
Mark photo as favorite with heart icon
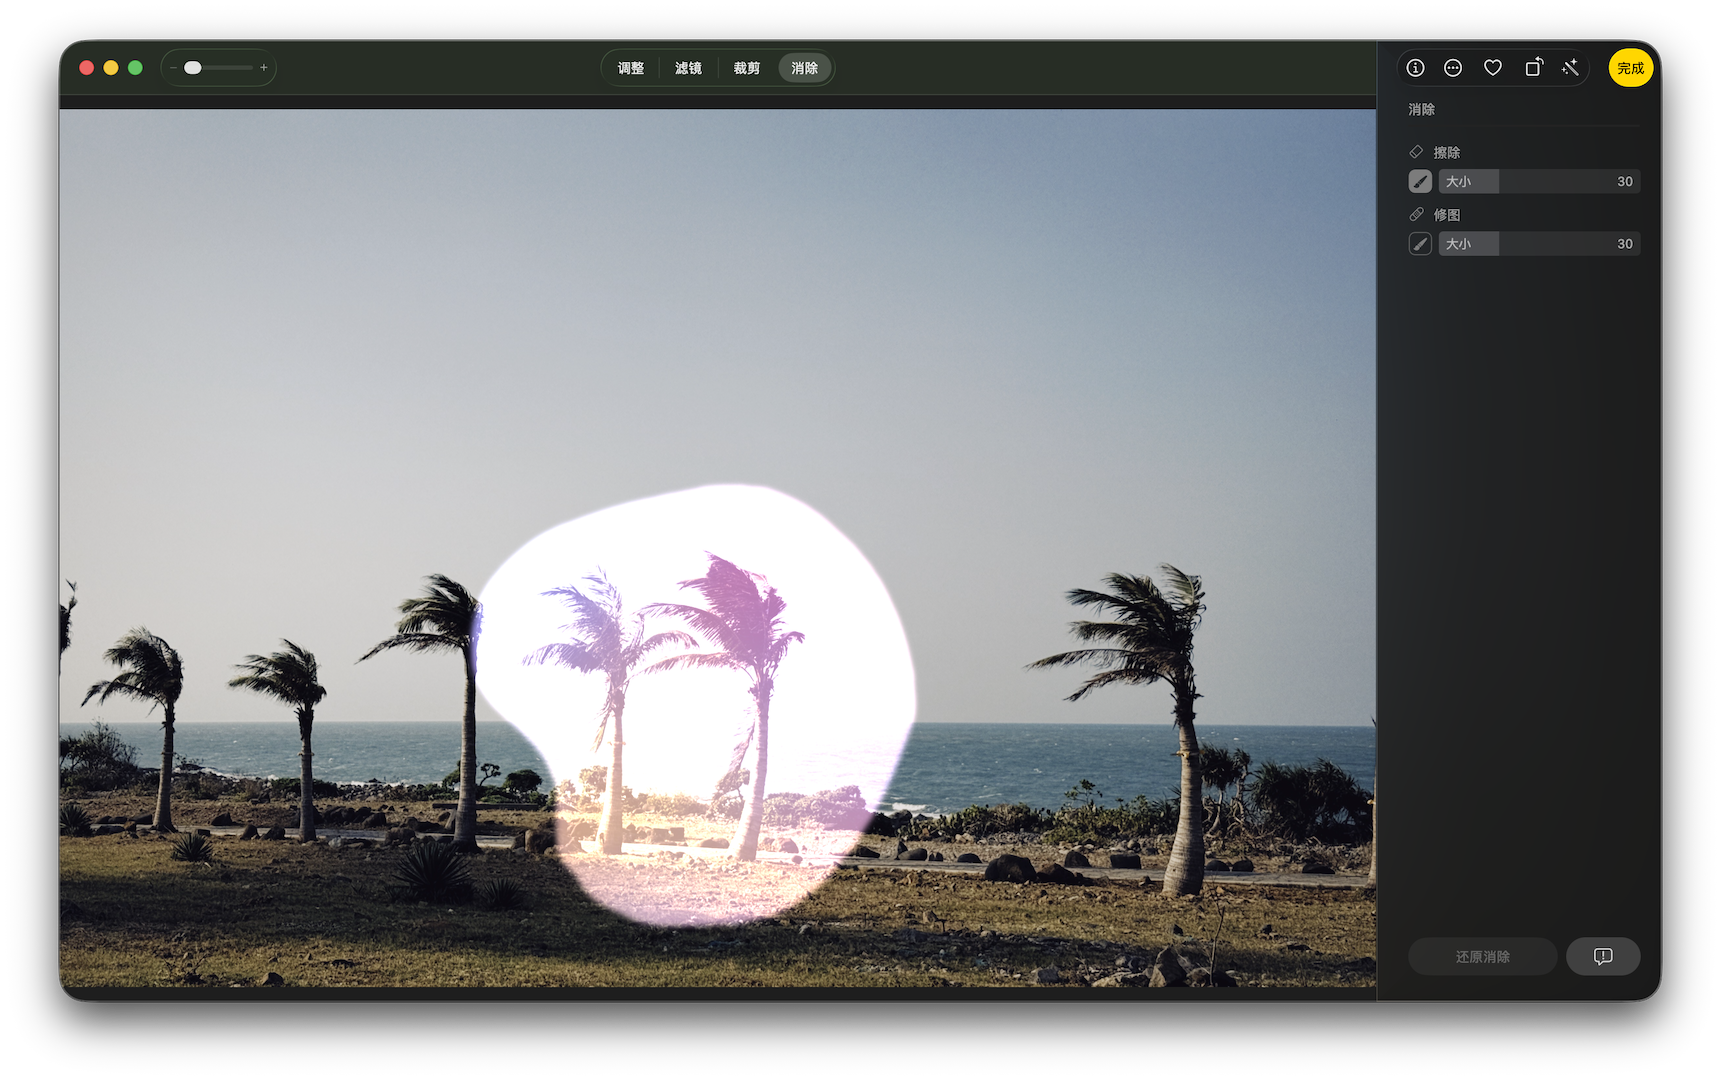coord(1492,68)
